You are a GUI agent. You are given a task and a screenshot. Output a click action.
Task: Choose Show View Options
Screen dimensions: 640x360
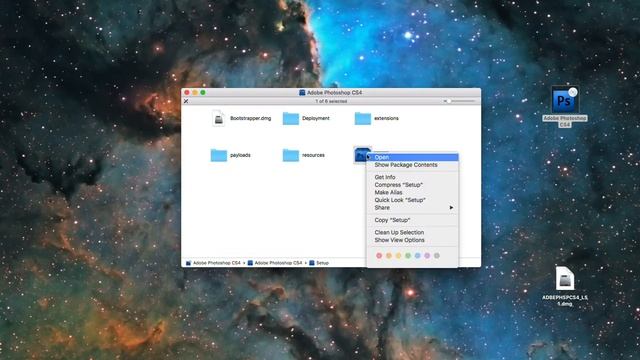pos(412,240)
